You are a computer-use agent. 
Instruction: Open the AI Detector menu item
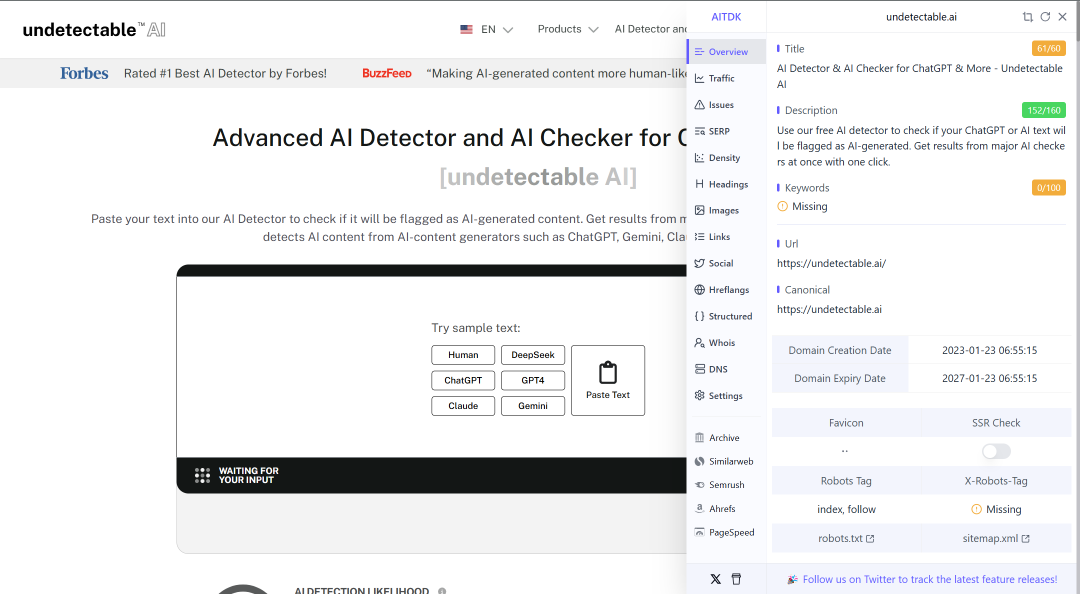[x=650, y=29]
